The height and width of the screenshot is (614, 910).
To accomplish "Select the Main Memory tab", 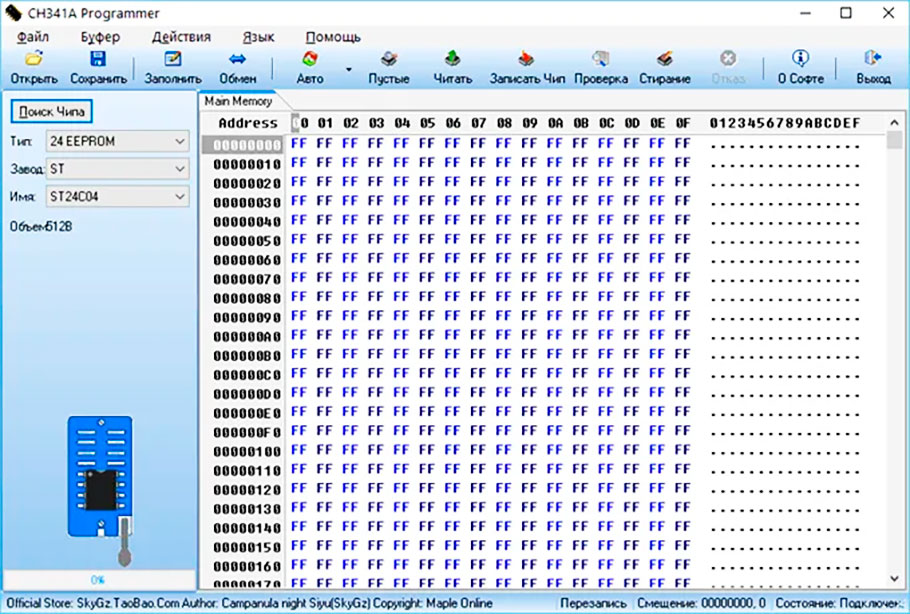I will click(x=238, y=101).
